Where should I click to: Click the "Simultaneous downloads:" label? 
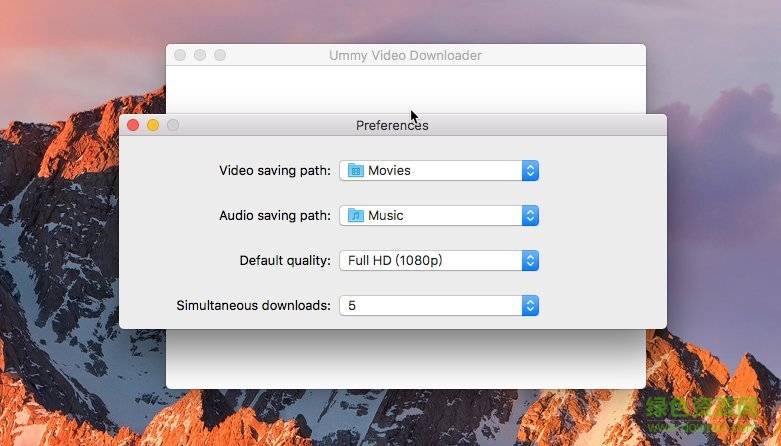[x=253, y=306]
